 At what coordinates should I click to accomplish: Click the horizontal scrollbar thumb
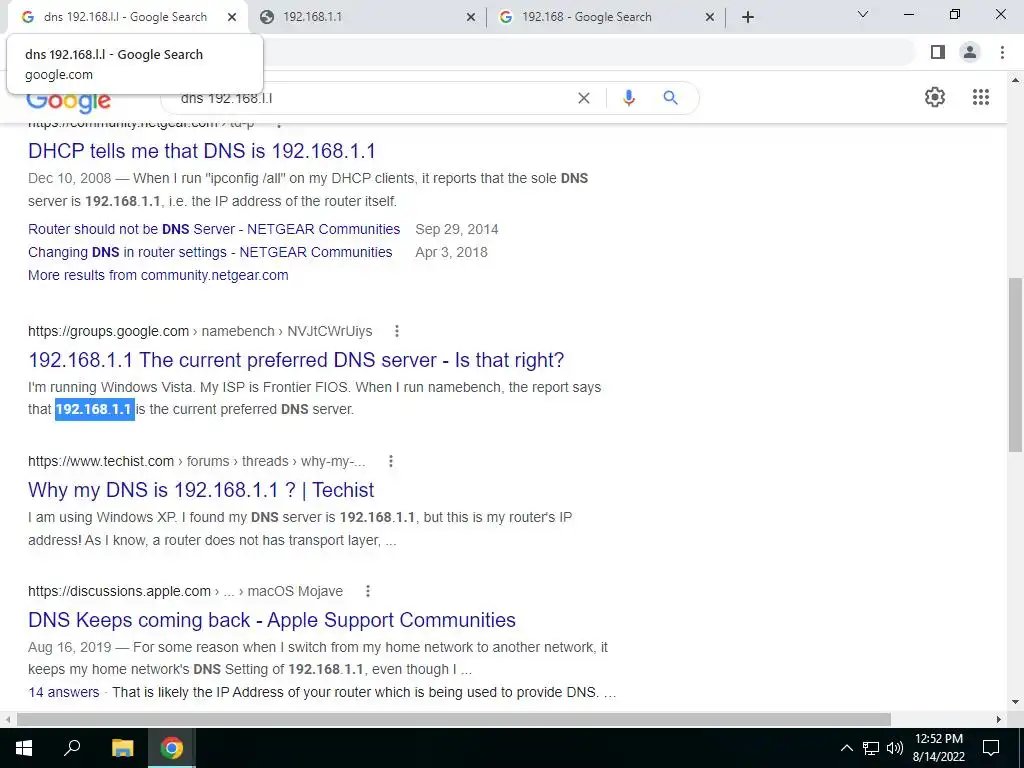point(454,719)
